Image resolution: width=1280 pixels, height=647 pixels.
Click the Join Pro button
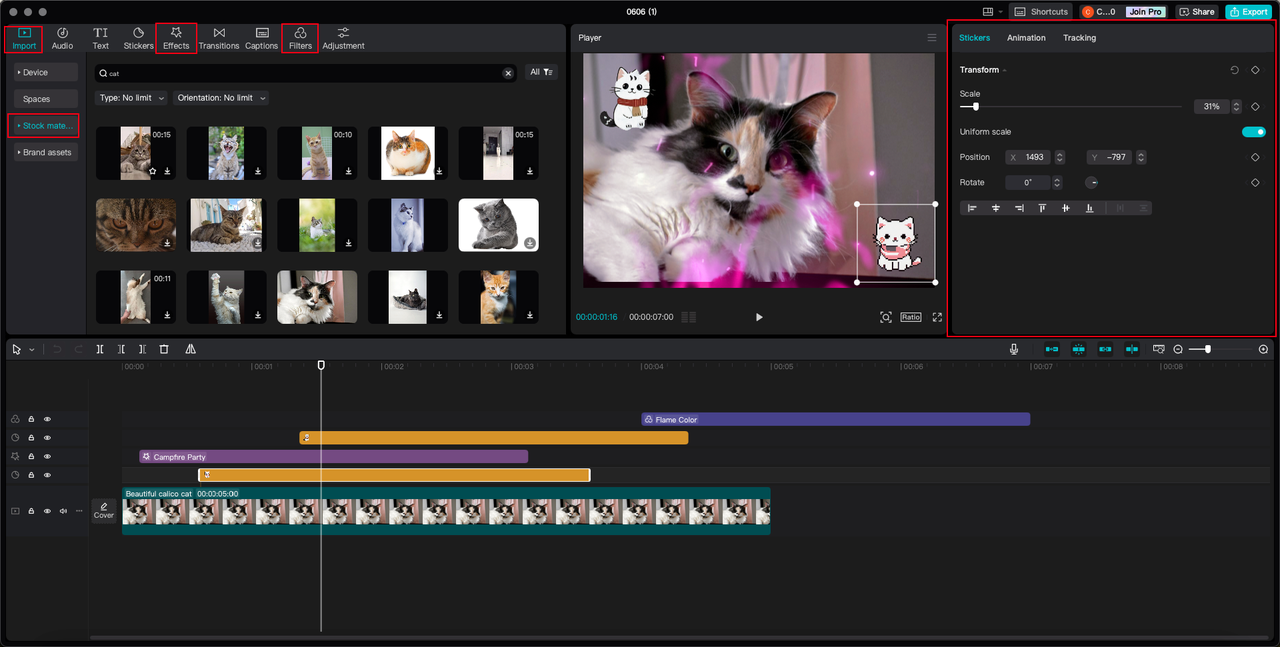click(1145, 12)
